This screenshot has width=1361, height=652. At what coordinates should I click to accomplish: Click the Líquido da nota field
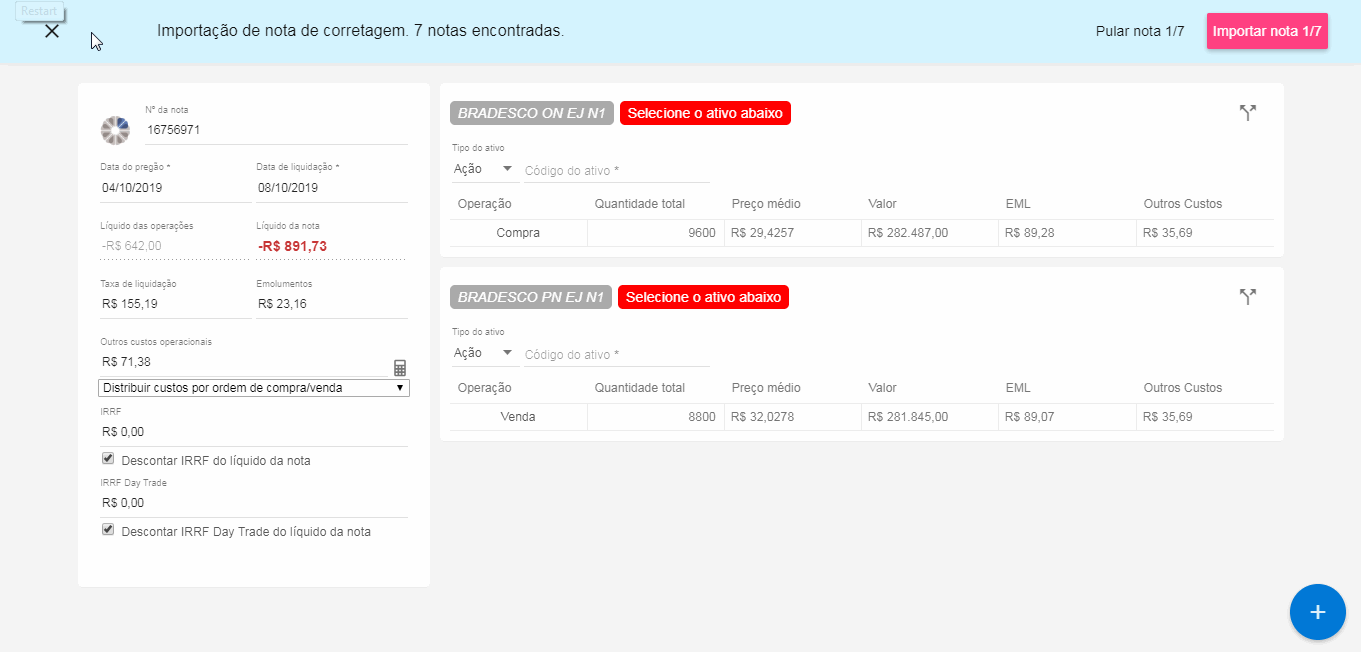(332, 246)
